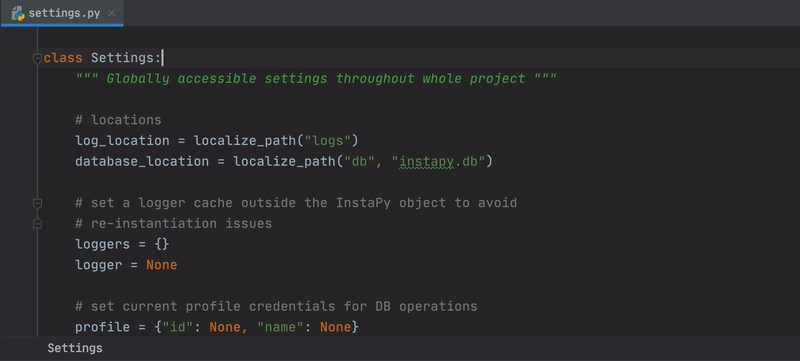Click the Settings breadcrumb at bottom
The image size is (800, 361).
[75, 348]
